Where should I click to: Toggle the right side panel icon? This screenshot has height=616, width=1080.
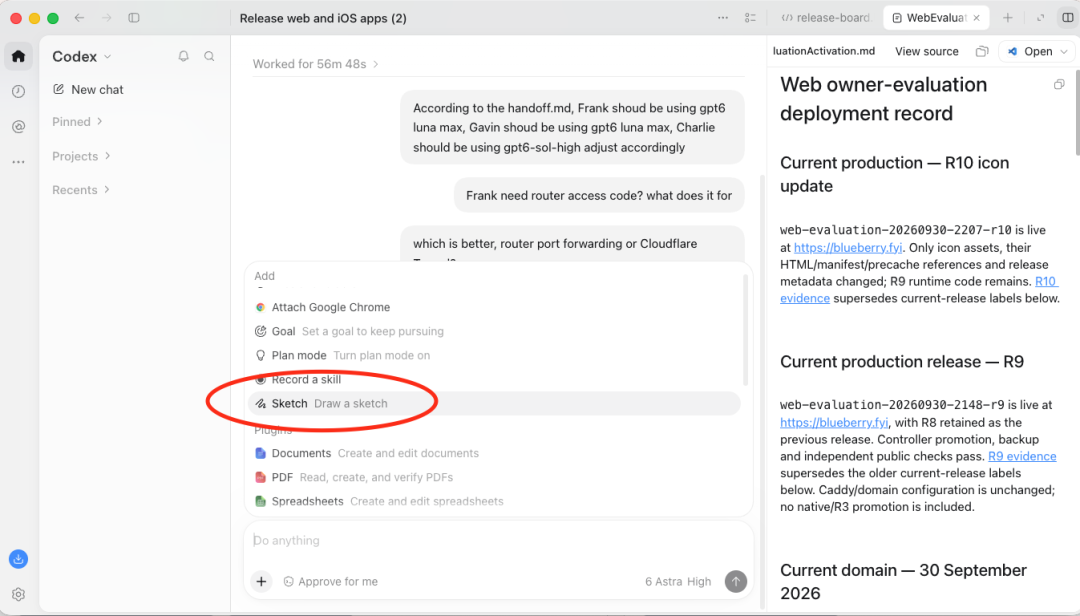pyautogui.click(x=1068, y=18)
